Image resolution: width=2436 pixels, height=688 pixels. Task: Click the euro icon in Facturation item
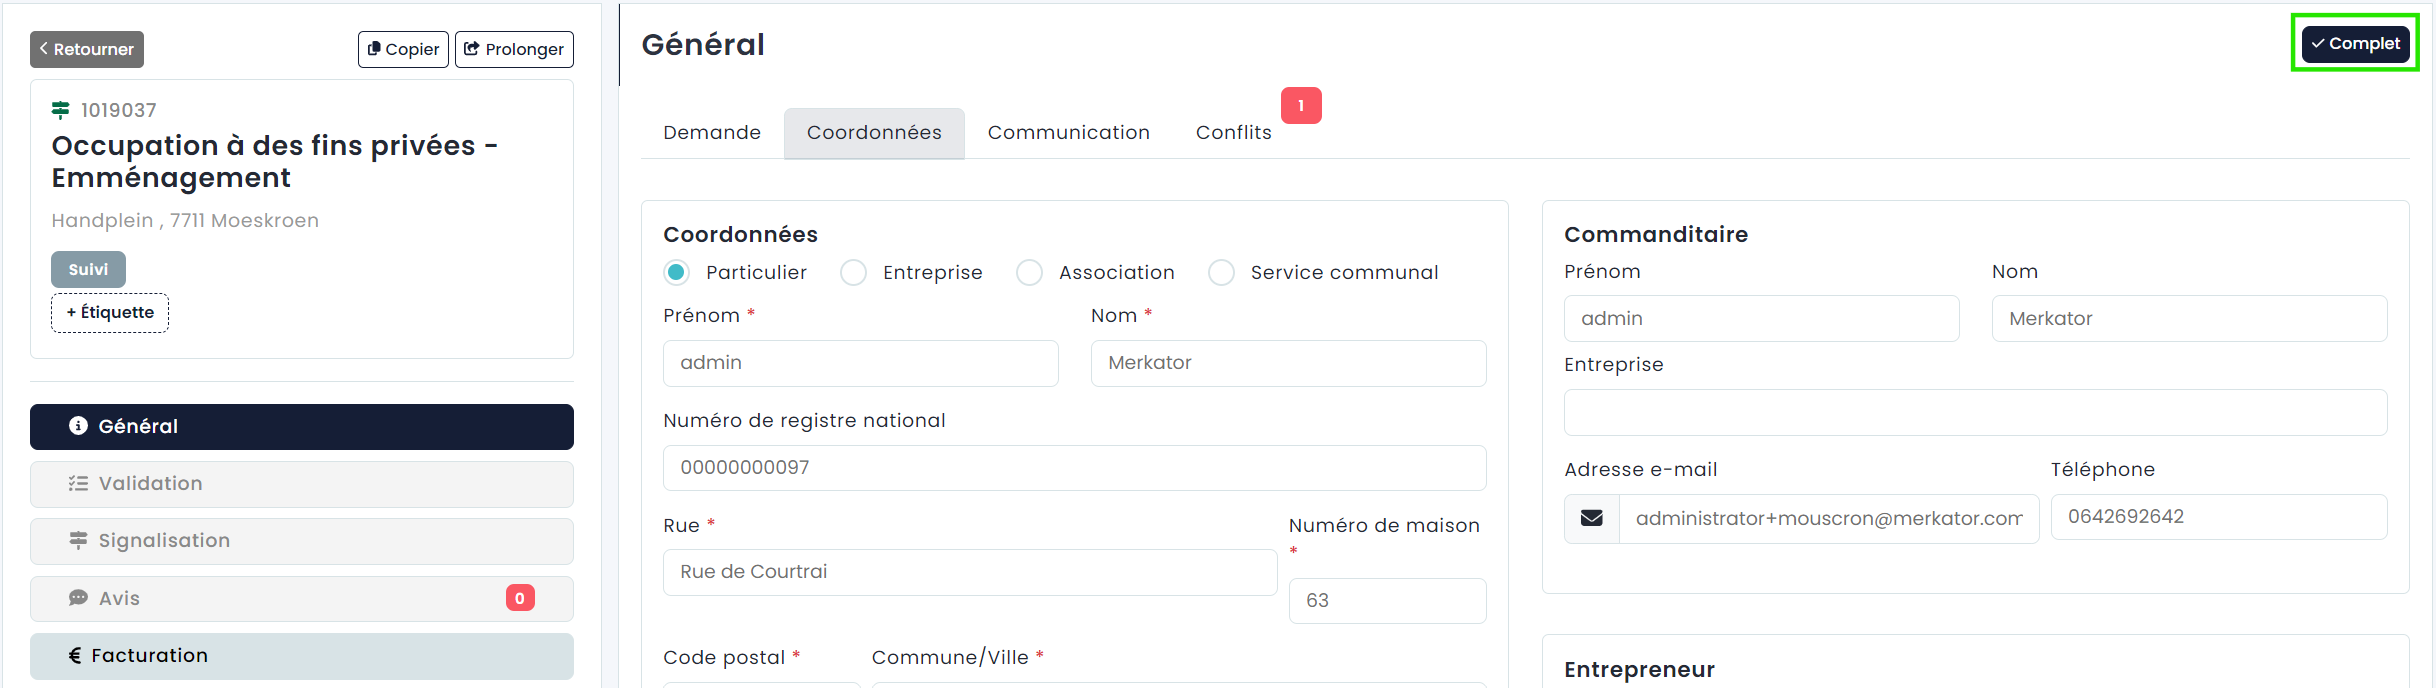pos(75,655)
